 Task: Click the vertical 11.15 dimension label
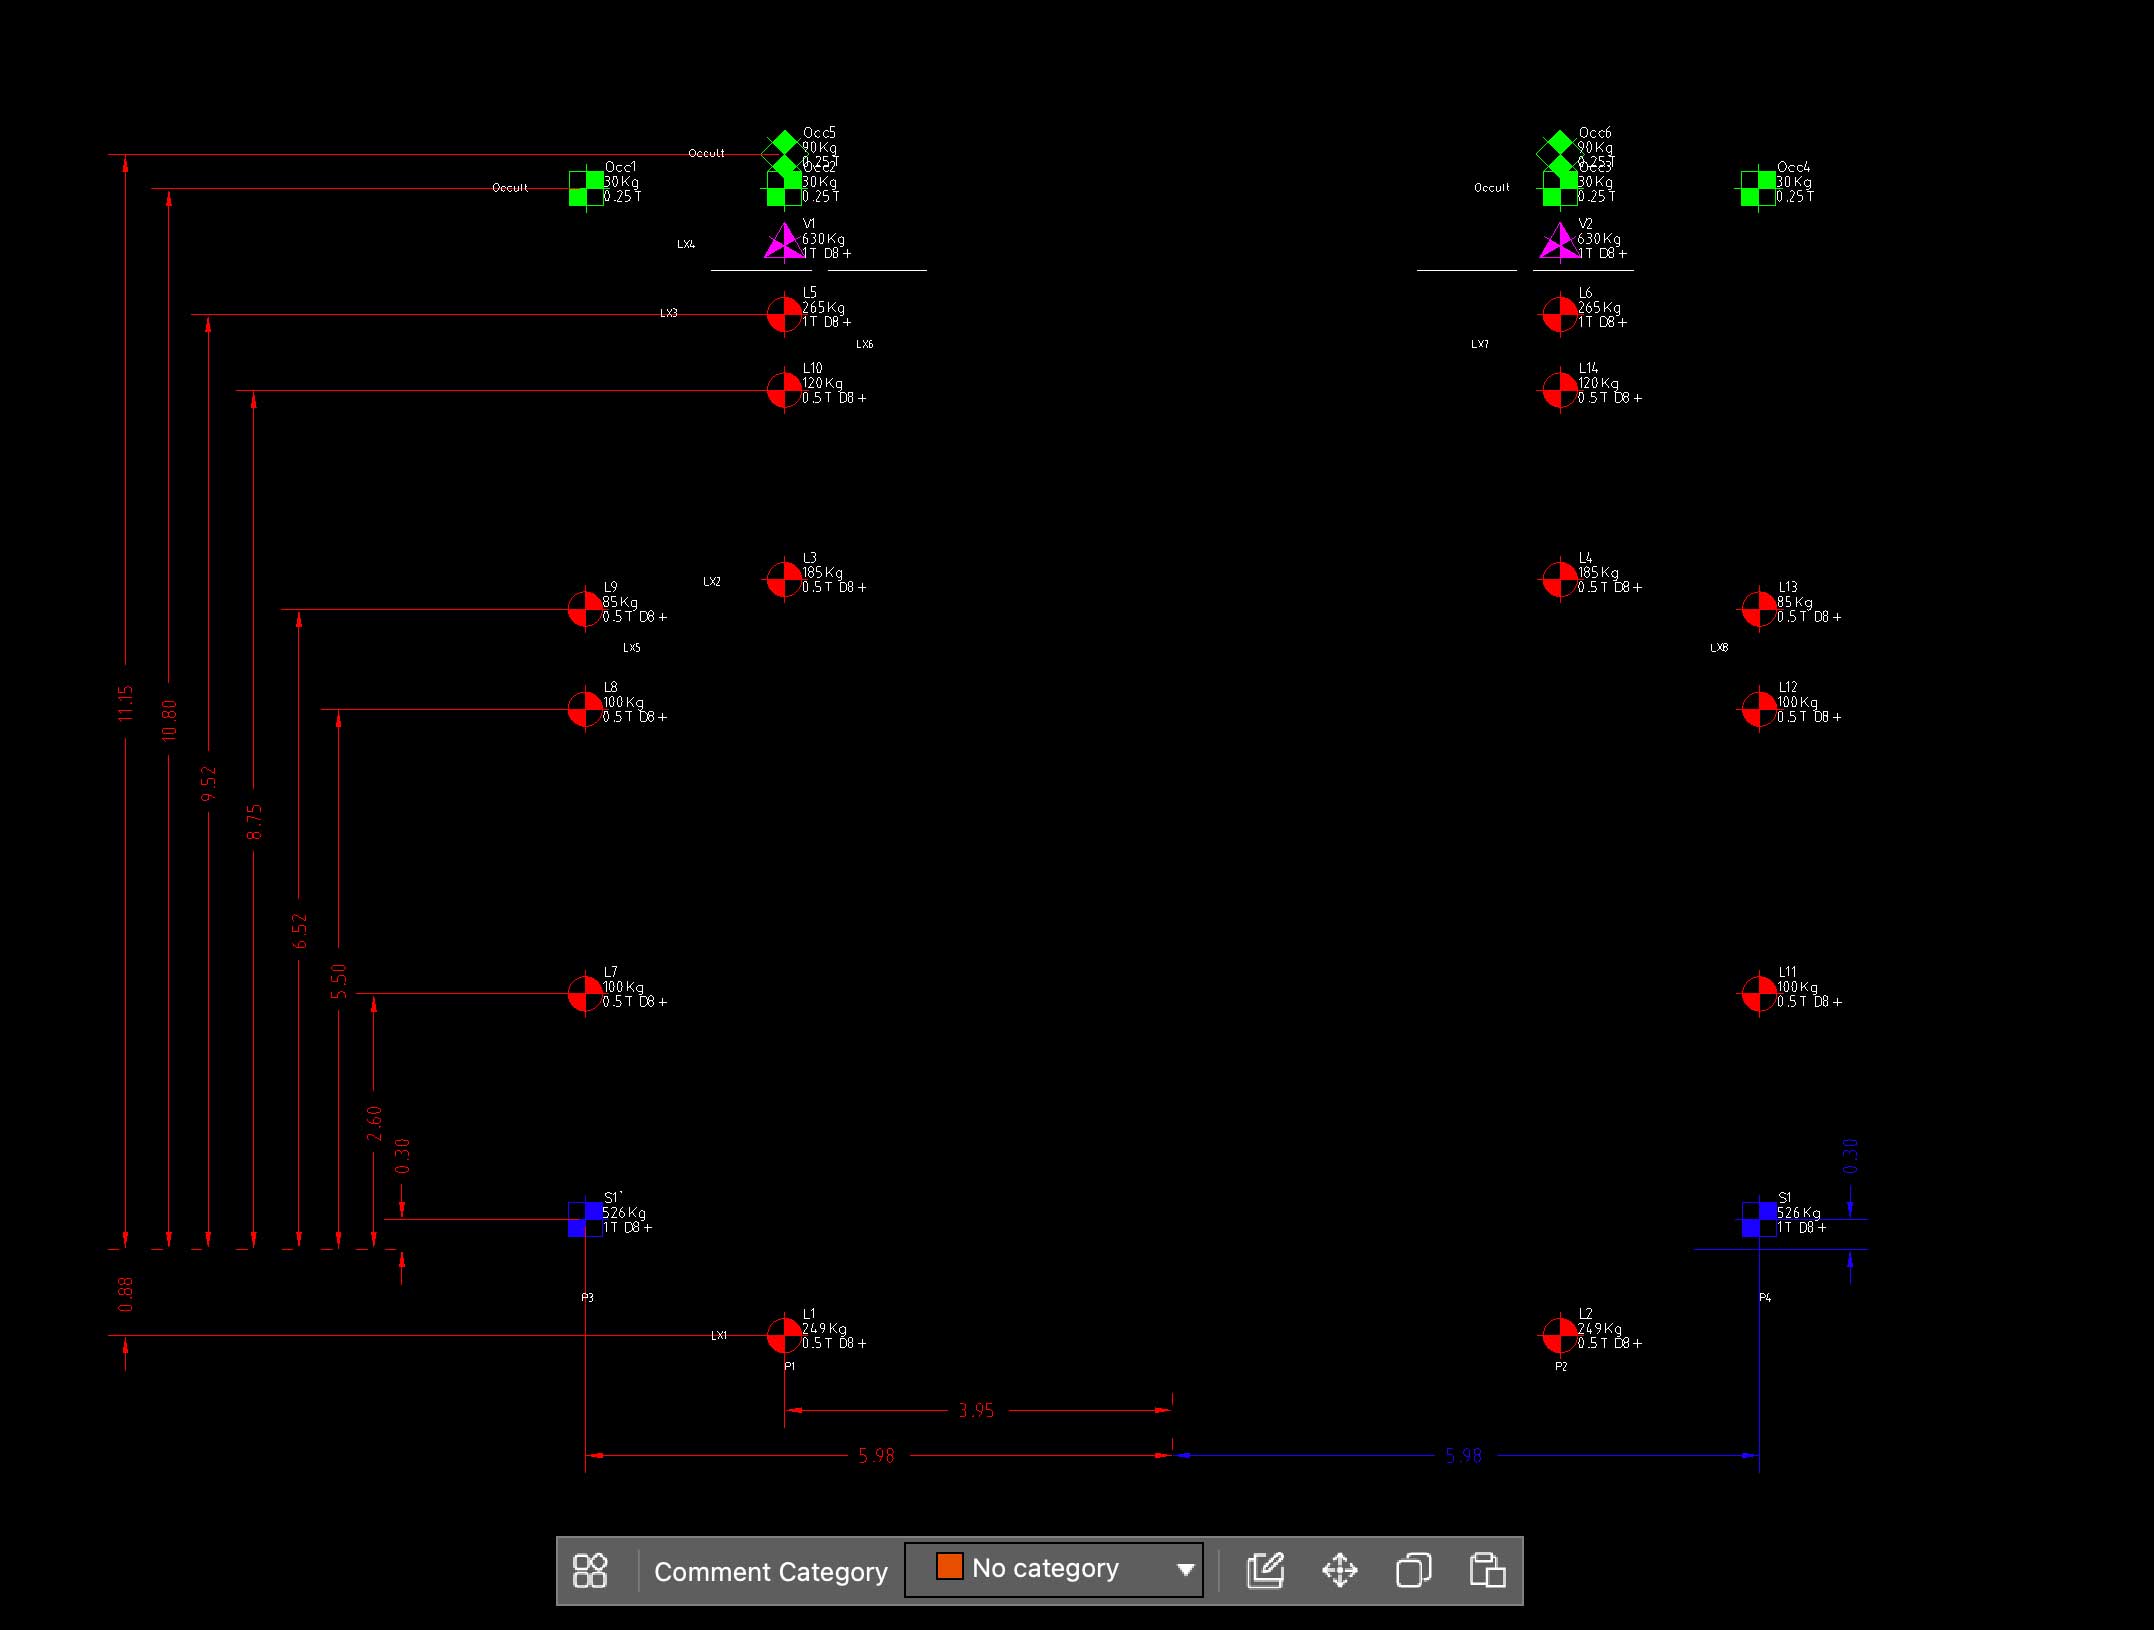coord(125,703)
